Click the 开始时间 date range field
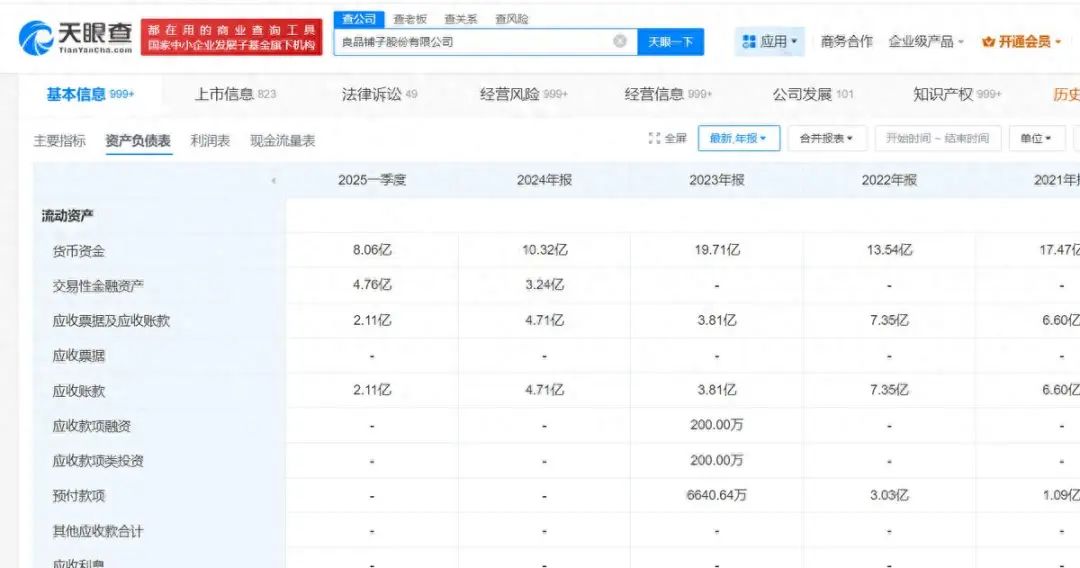The width and height of the screenshot is (1080, 568). point(938,138)
